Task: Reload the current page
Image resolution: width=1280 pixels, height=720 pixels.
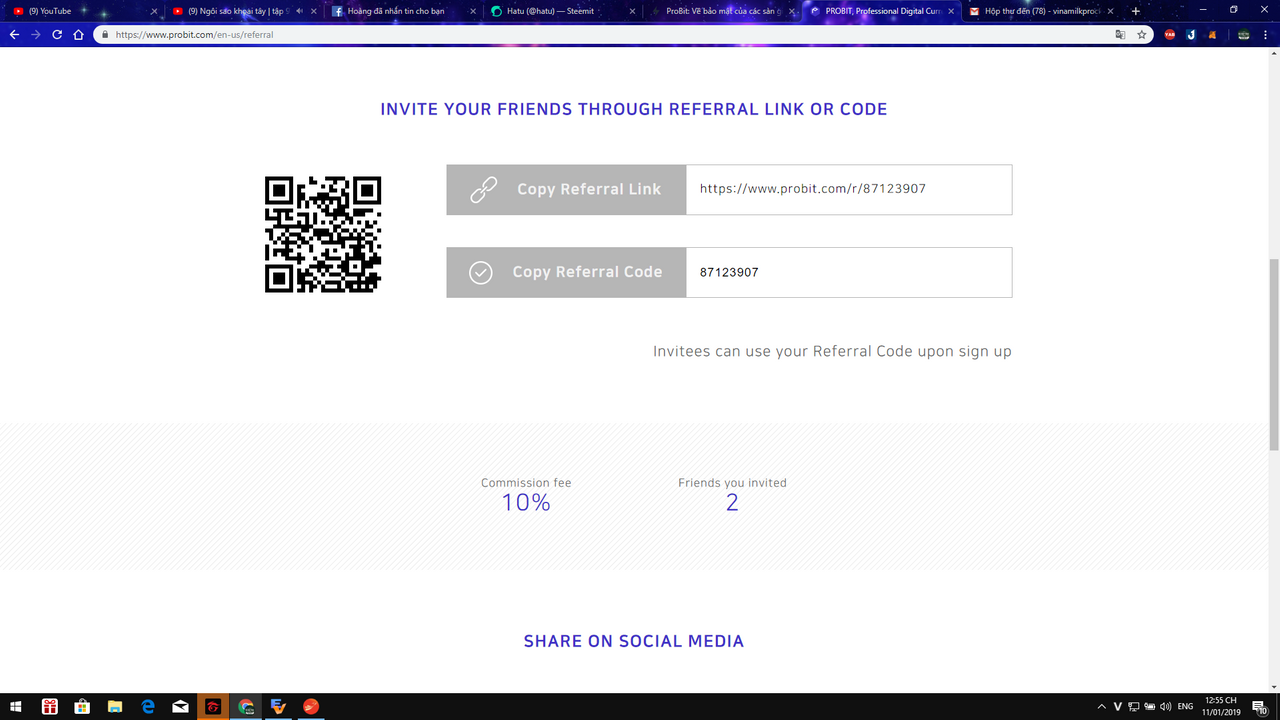Action: pyautogui.click(x=57, y=34)
